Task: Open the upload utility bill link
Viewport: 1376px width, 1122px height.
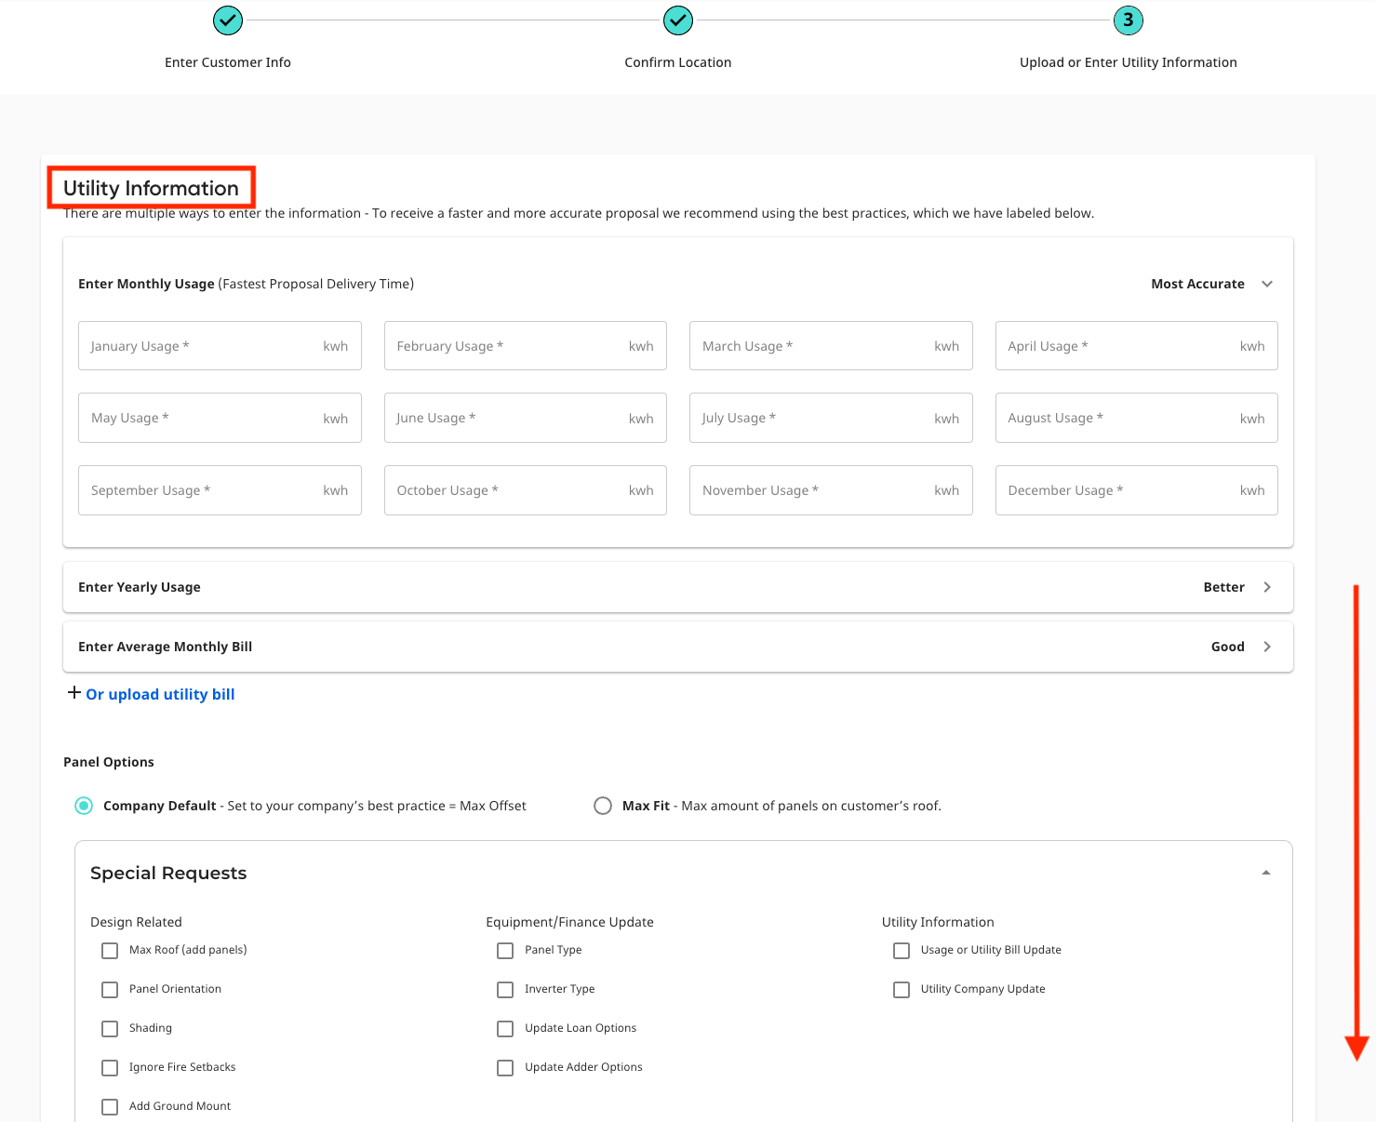Action: 160,693
